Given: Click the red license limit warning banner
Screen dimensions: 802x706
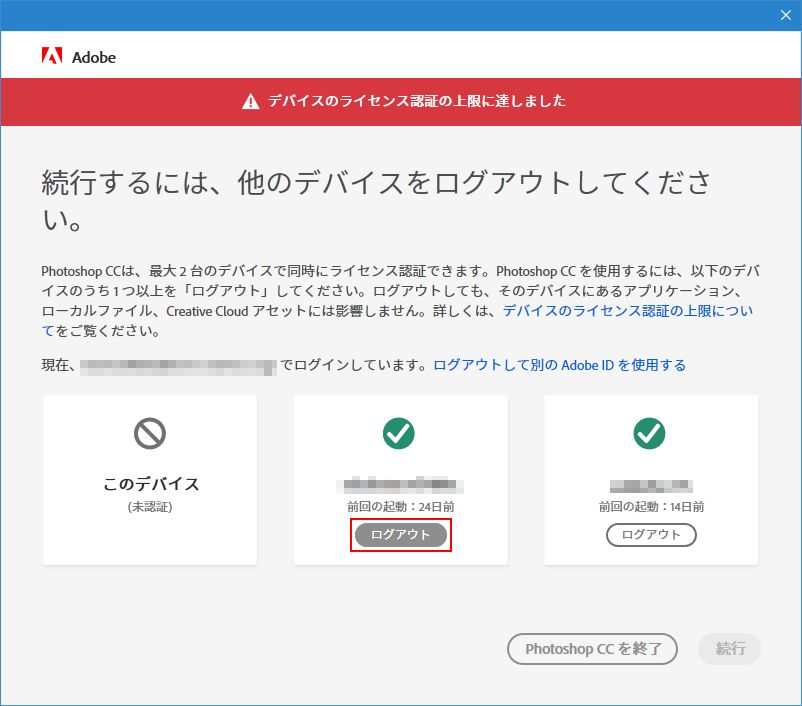Looking at the screenshot, I should [401, 100].
